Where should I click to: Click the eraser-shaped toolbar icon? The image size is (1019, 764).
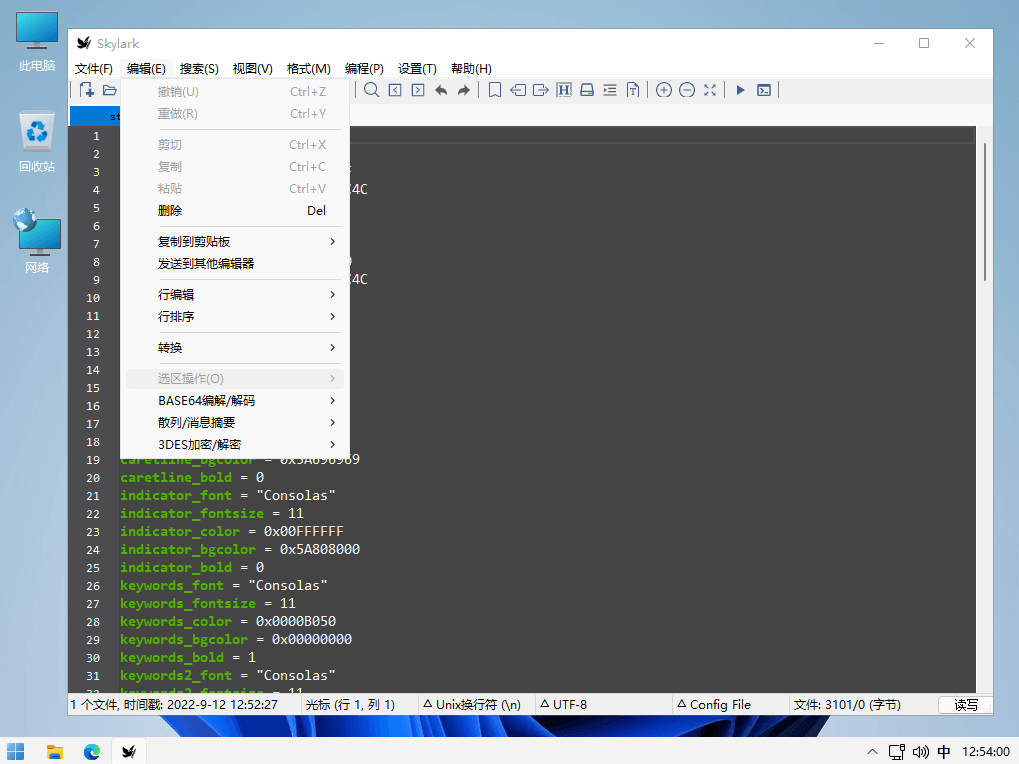[x=587, y=90]
